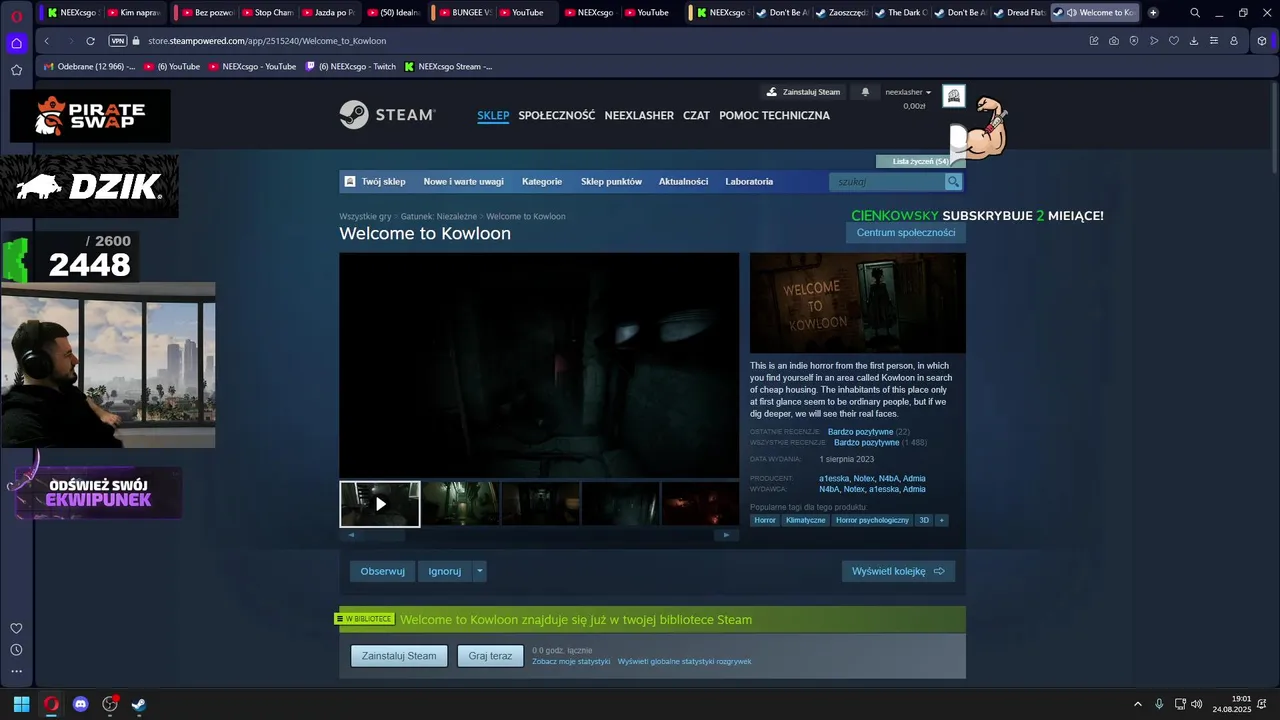Select the red-lit fifth screenshot thumbnail
This screenshot has width=1280, height=720.
point(700,504)
